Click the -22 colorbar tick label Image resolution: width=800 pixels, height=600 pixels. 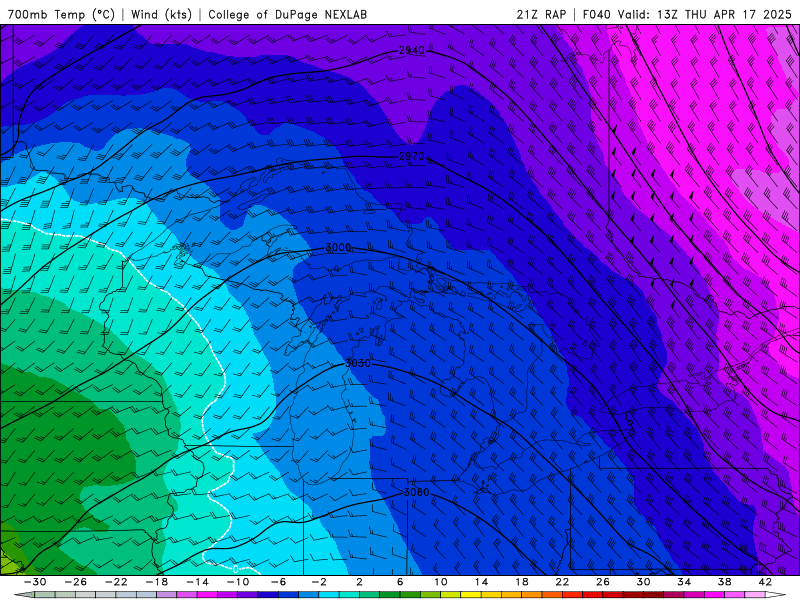(x=116, y=582)
